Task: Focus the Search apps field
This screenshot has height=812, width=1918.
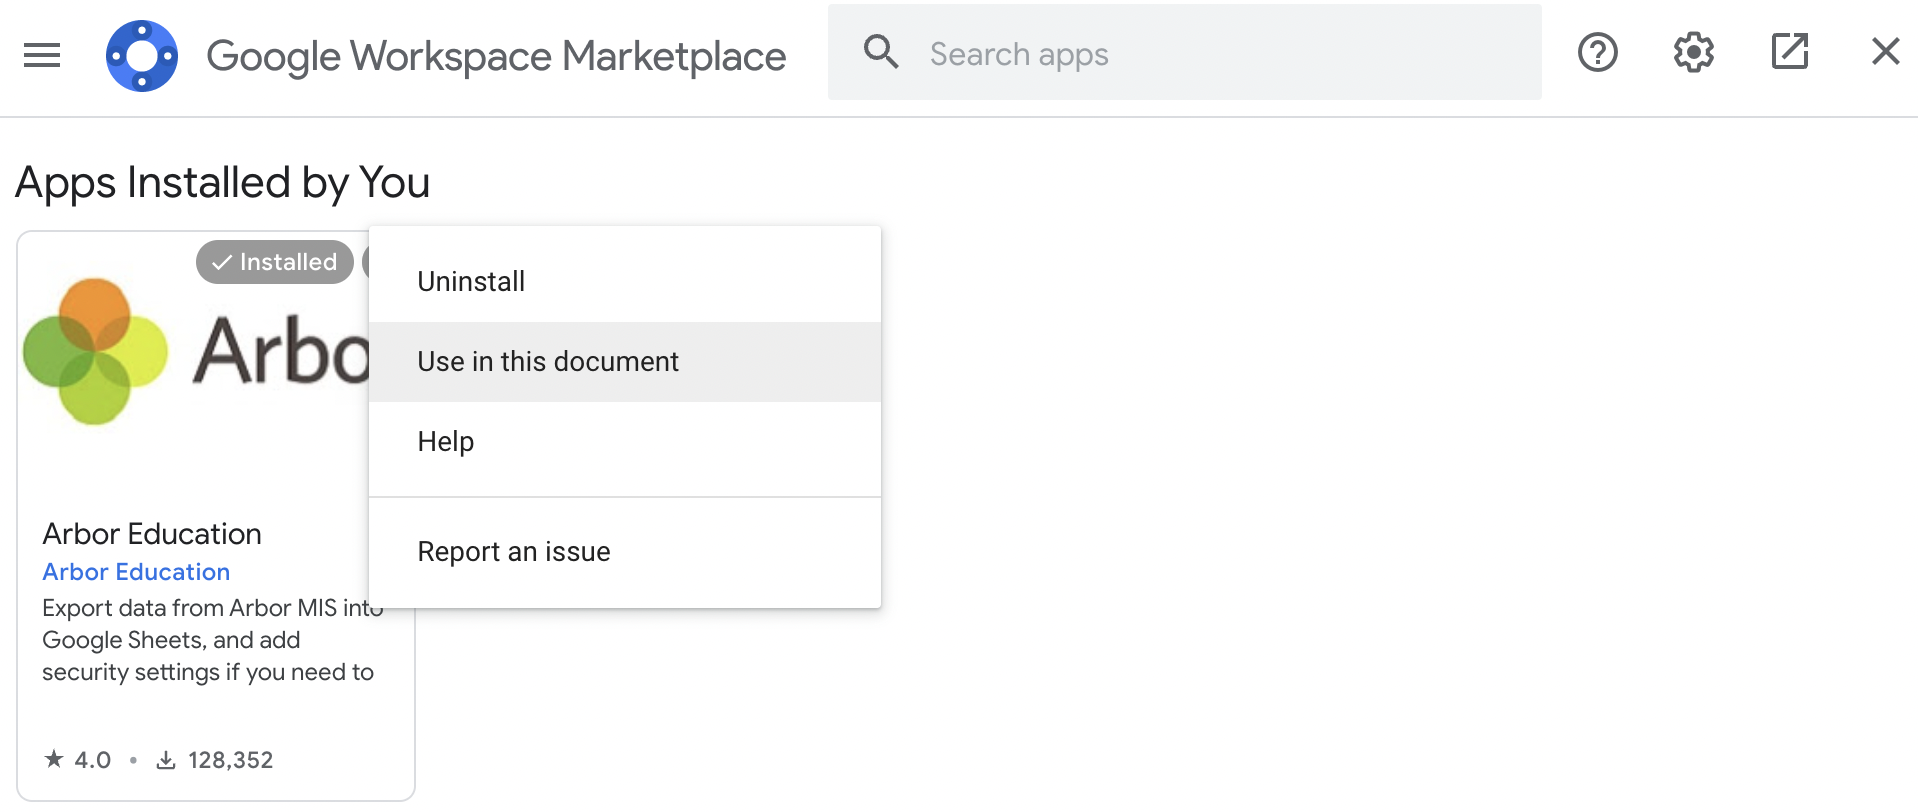Action: [1200, 54]
